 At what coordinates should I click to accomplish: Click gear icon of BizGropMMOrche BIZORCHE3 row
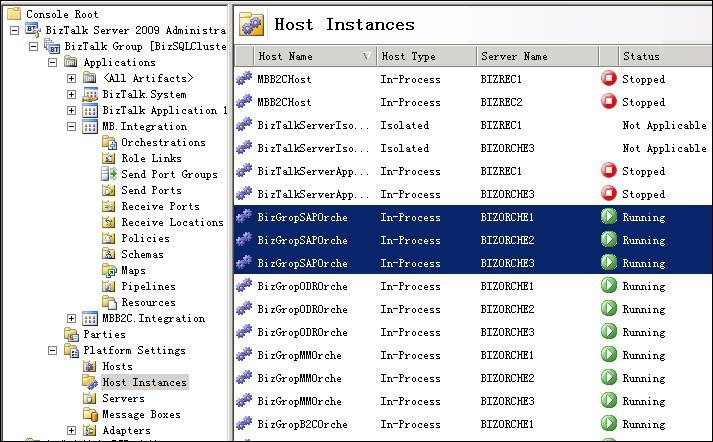pos(244,400)
